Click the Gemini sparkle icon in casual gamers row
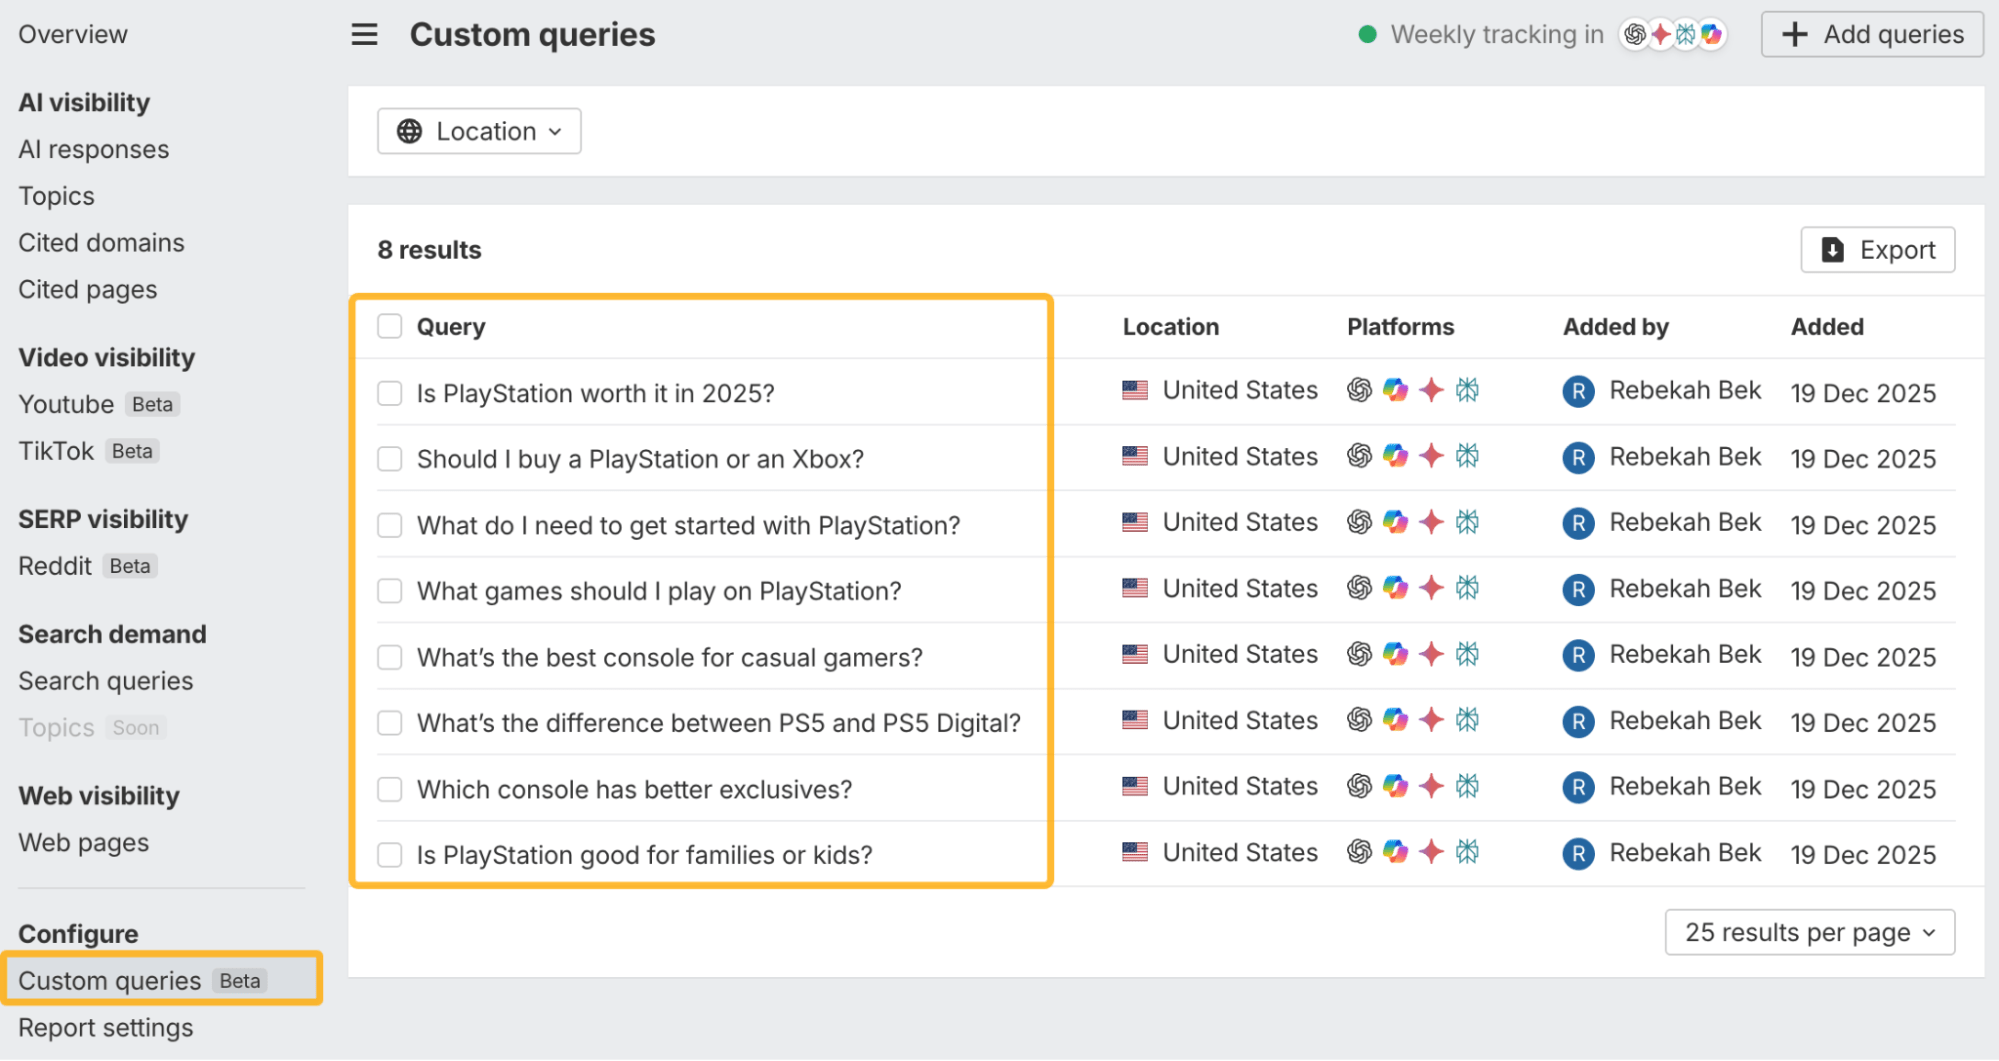The image size is (1999, 1061). [x=1431, y=654]
